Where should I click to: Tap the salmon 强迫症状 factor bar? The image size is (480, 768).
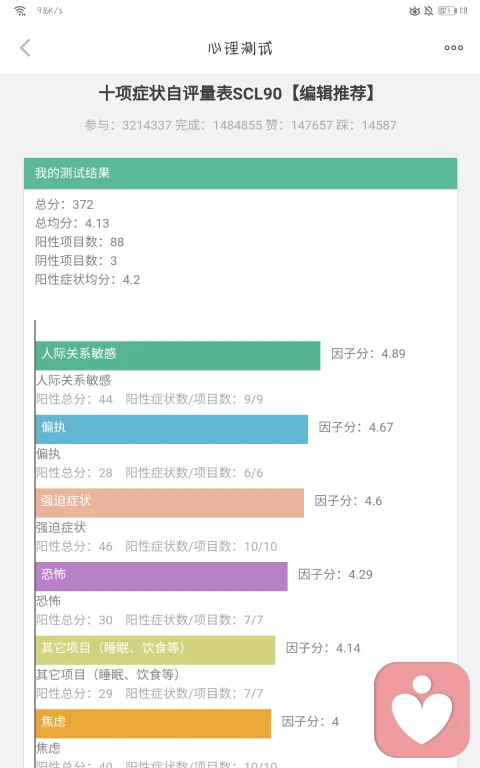170,503
